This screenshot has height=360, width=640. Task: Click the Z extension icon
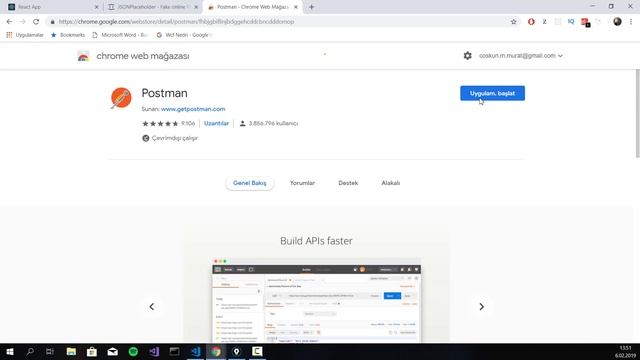pyautogui.click(x=544, y=22)
